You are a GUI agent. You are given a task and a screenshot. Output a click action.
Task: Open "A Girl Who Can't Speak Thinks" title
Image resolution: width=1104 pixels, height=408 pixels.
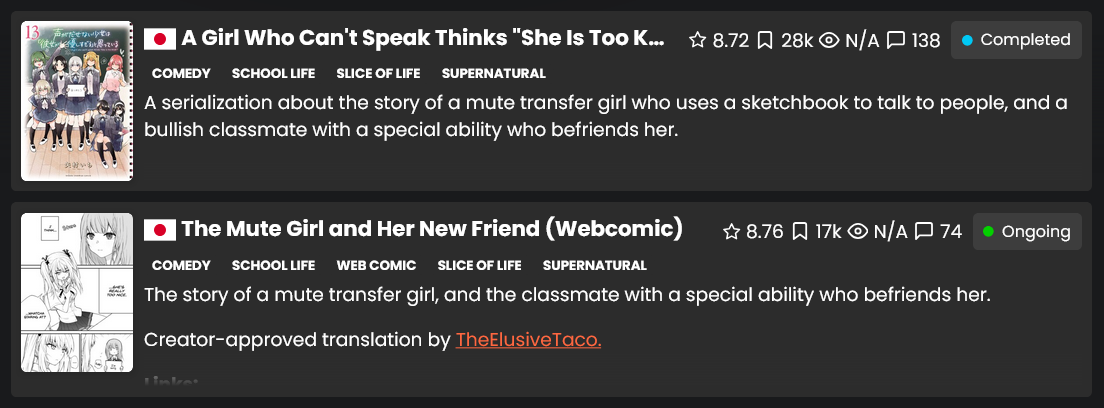point(422,39)
